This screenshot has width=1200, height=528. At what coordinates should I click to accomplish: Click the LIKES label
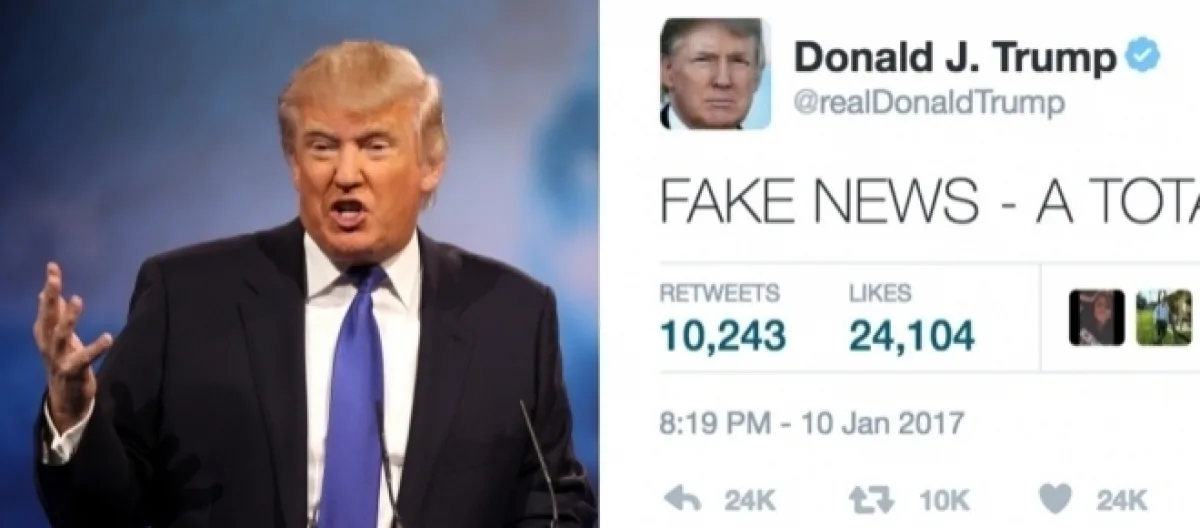pyautogui.click(x=880, y=293)
